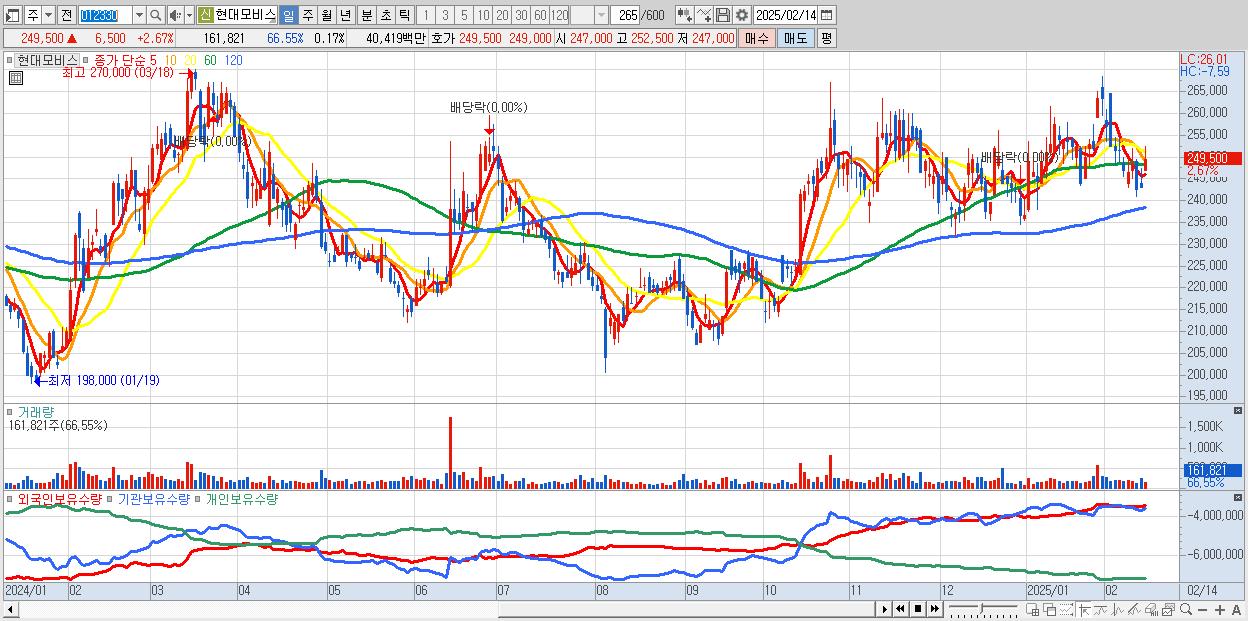Click the zigzag wave analysis icon
This screenshot has height=621, width=1248.
tap(1118, 610)
